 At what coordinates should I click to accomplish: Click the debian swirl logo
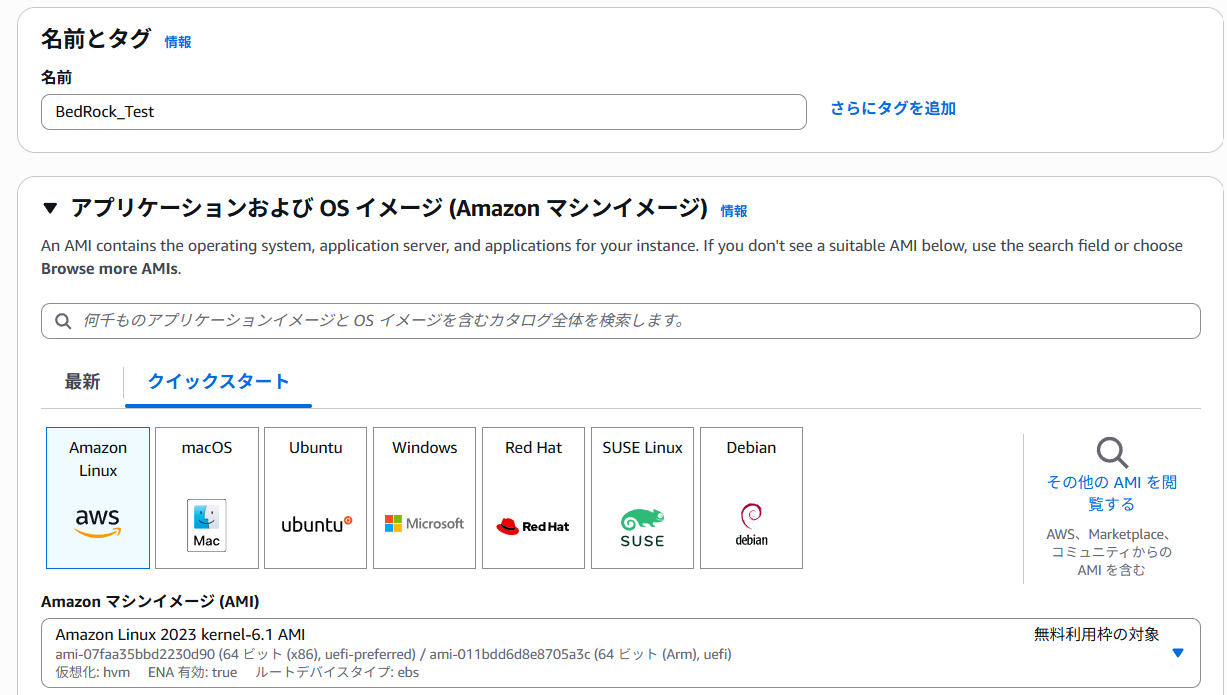[750, 522]
